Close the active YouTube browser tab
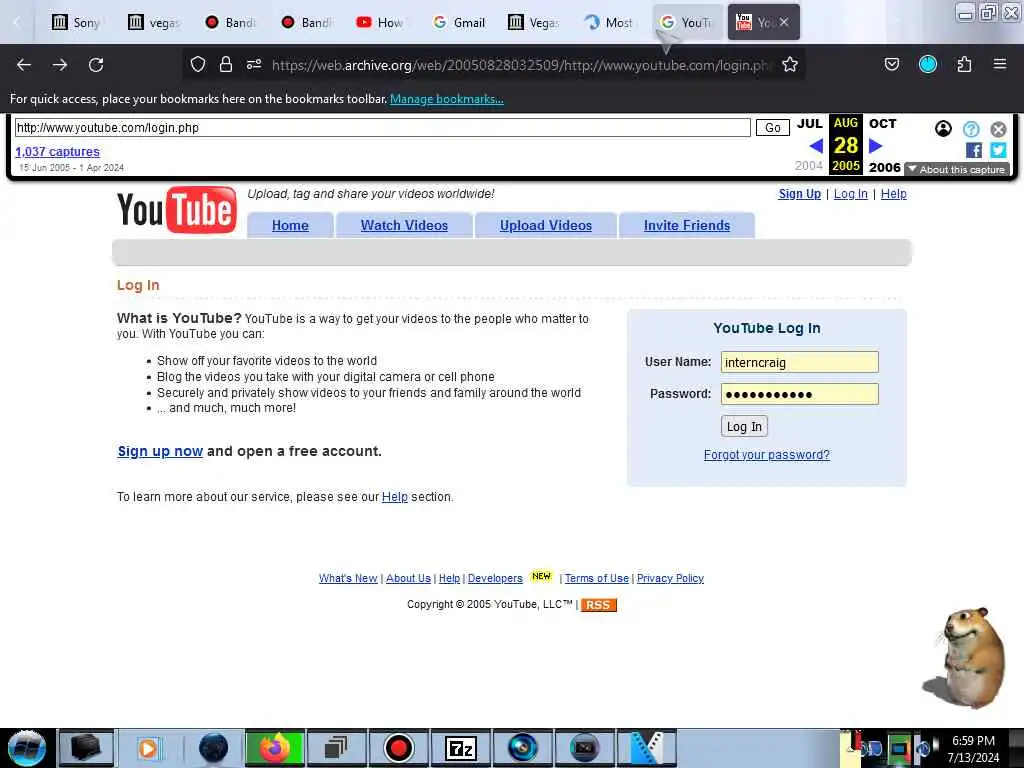Image resolution: width=1024 pixels, height=768 pixels. (x=784, y=22)
